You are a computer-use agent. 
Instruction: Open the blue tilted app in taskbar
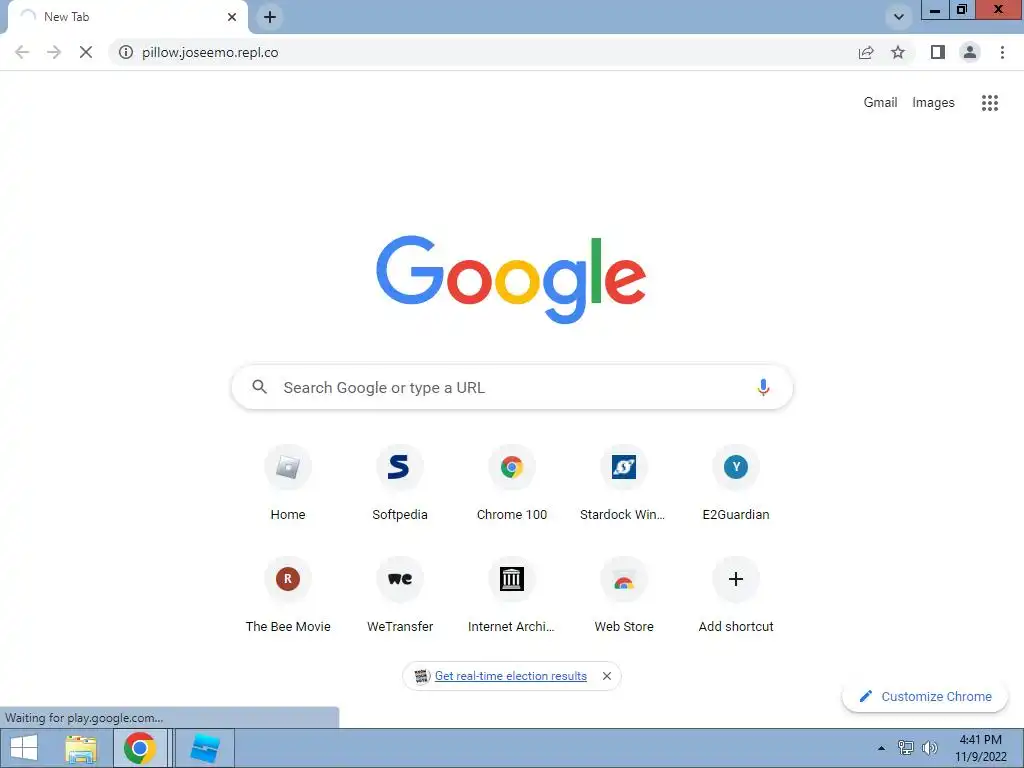pyautogui.click(x=205, y=748)
